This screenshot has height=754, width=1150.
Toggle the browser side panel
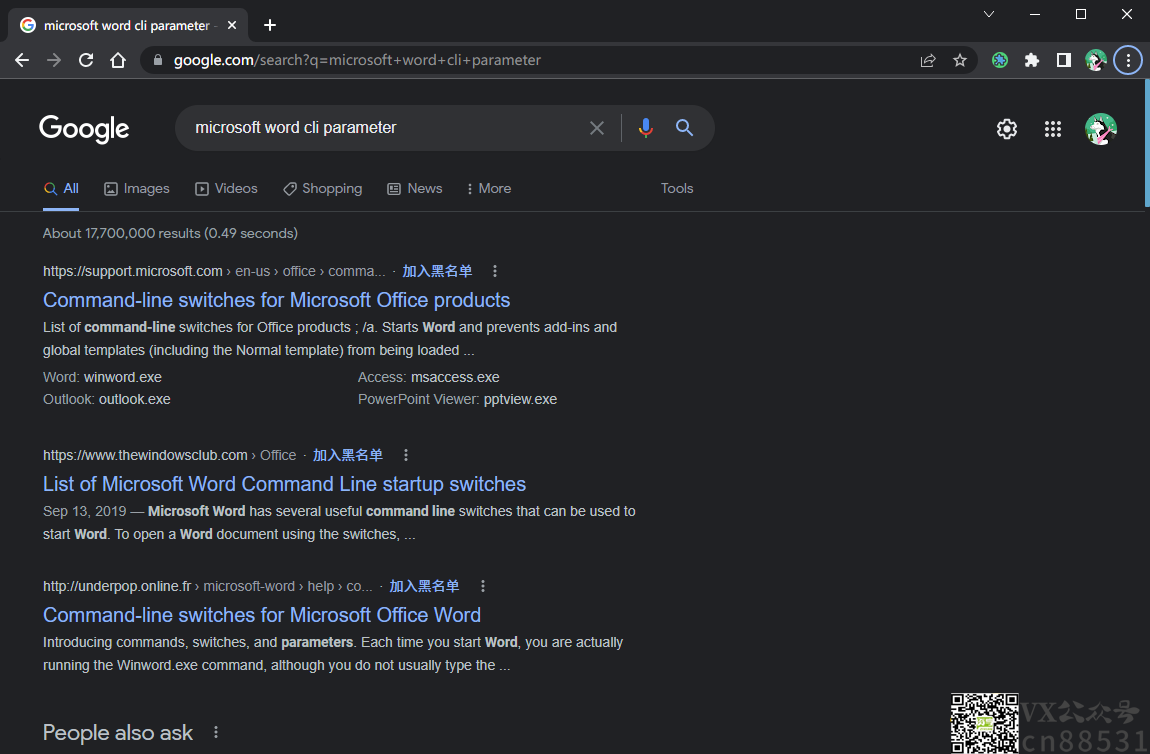tap(1063, 60)
